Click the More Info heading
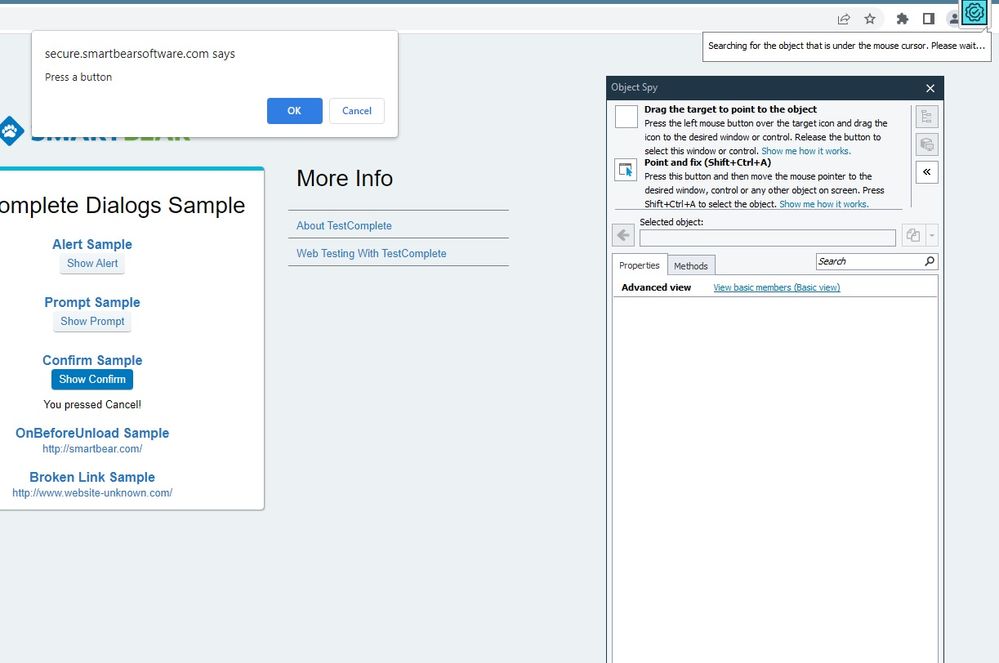The image size is (999, 663). coord(345,178)
